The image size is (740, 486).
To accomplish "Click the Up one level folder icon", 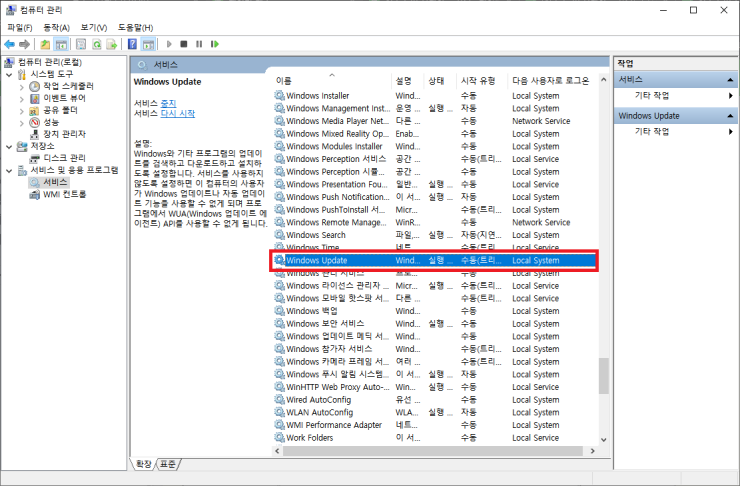I will (x=45, y=44).
